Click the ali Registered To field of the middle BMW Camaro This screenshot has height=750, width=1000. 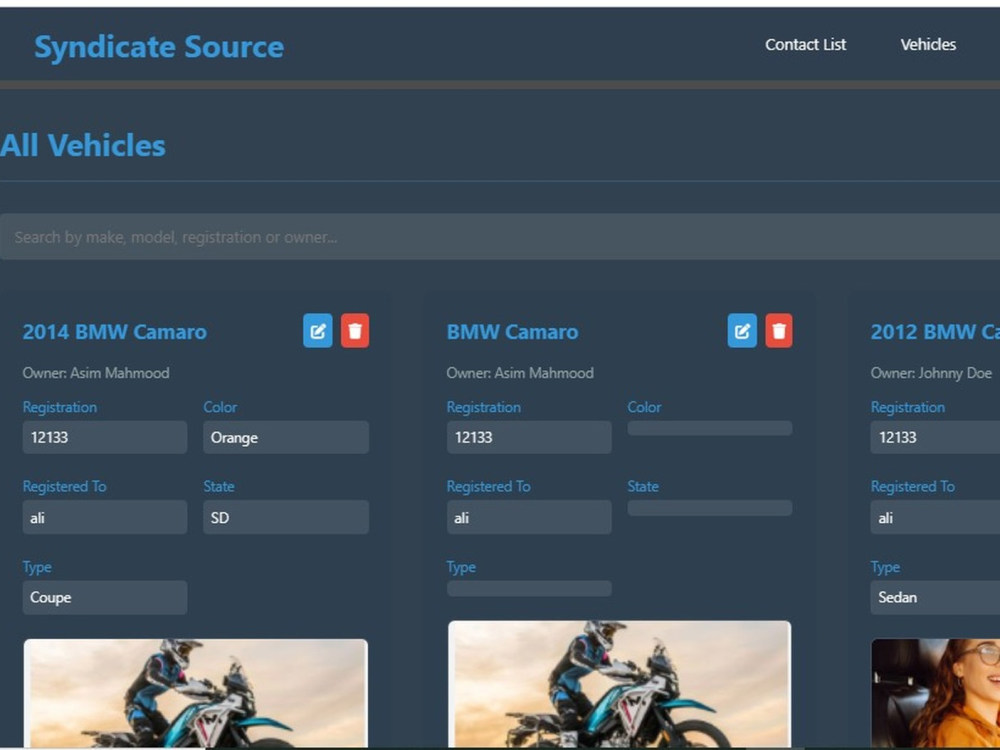529,517
